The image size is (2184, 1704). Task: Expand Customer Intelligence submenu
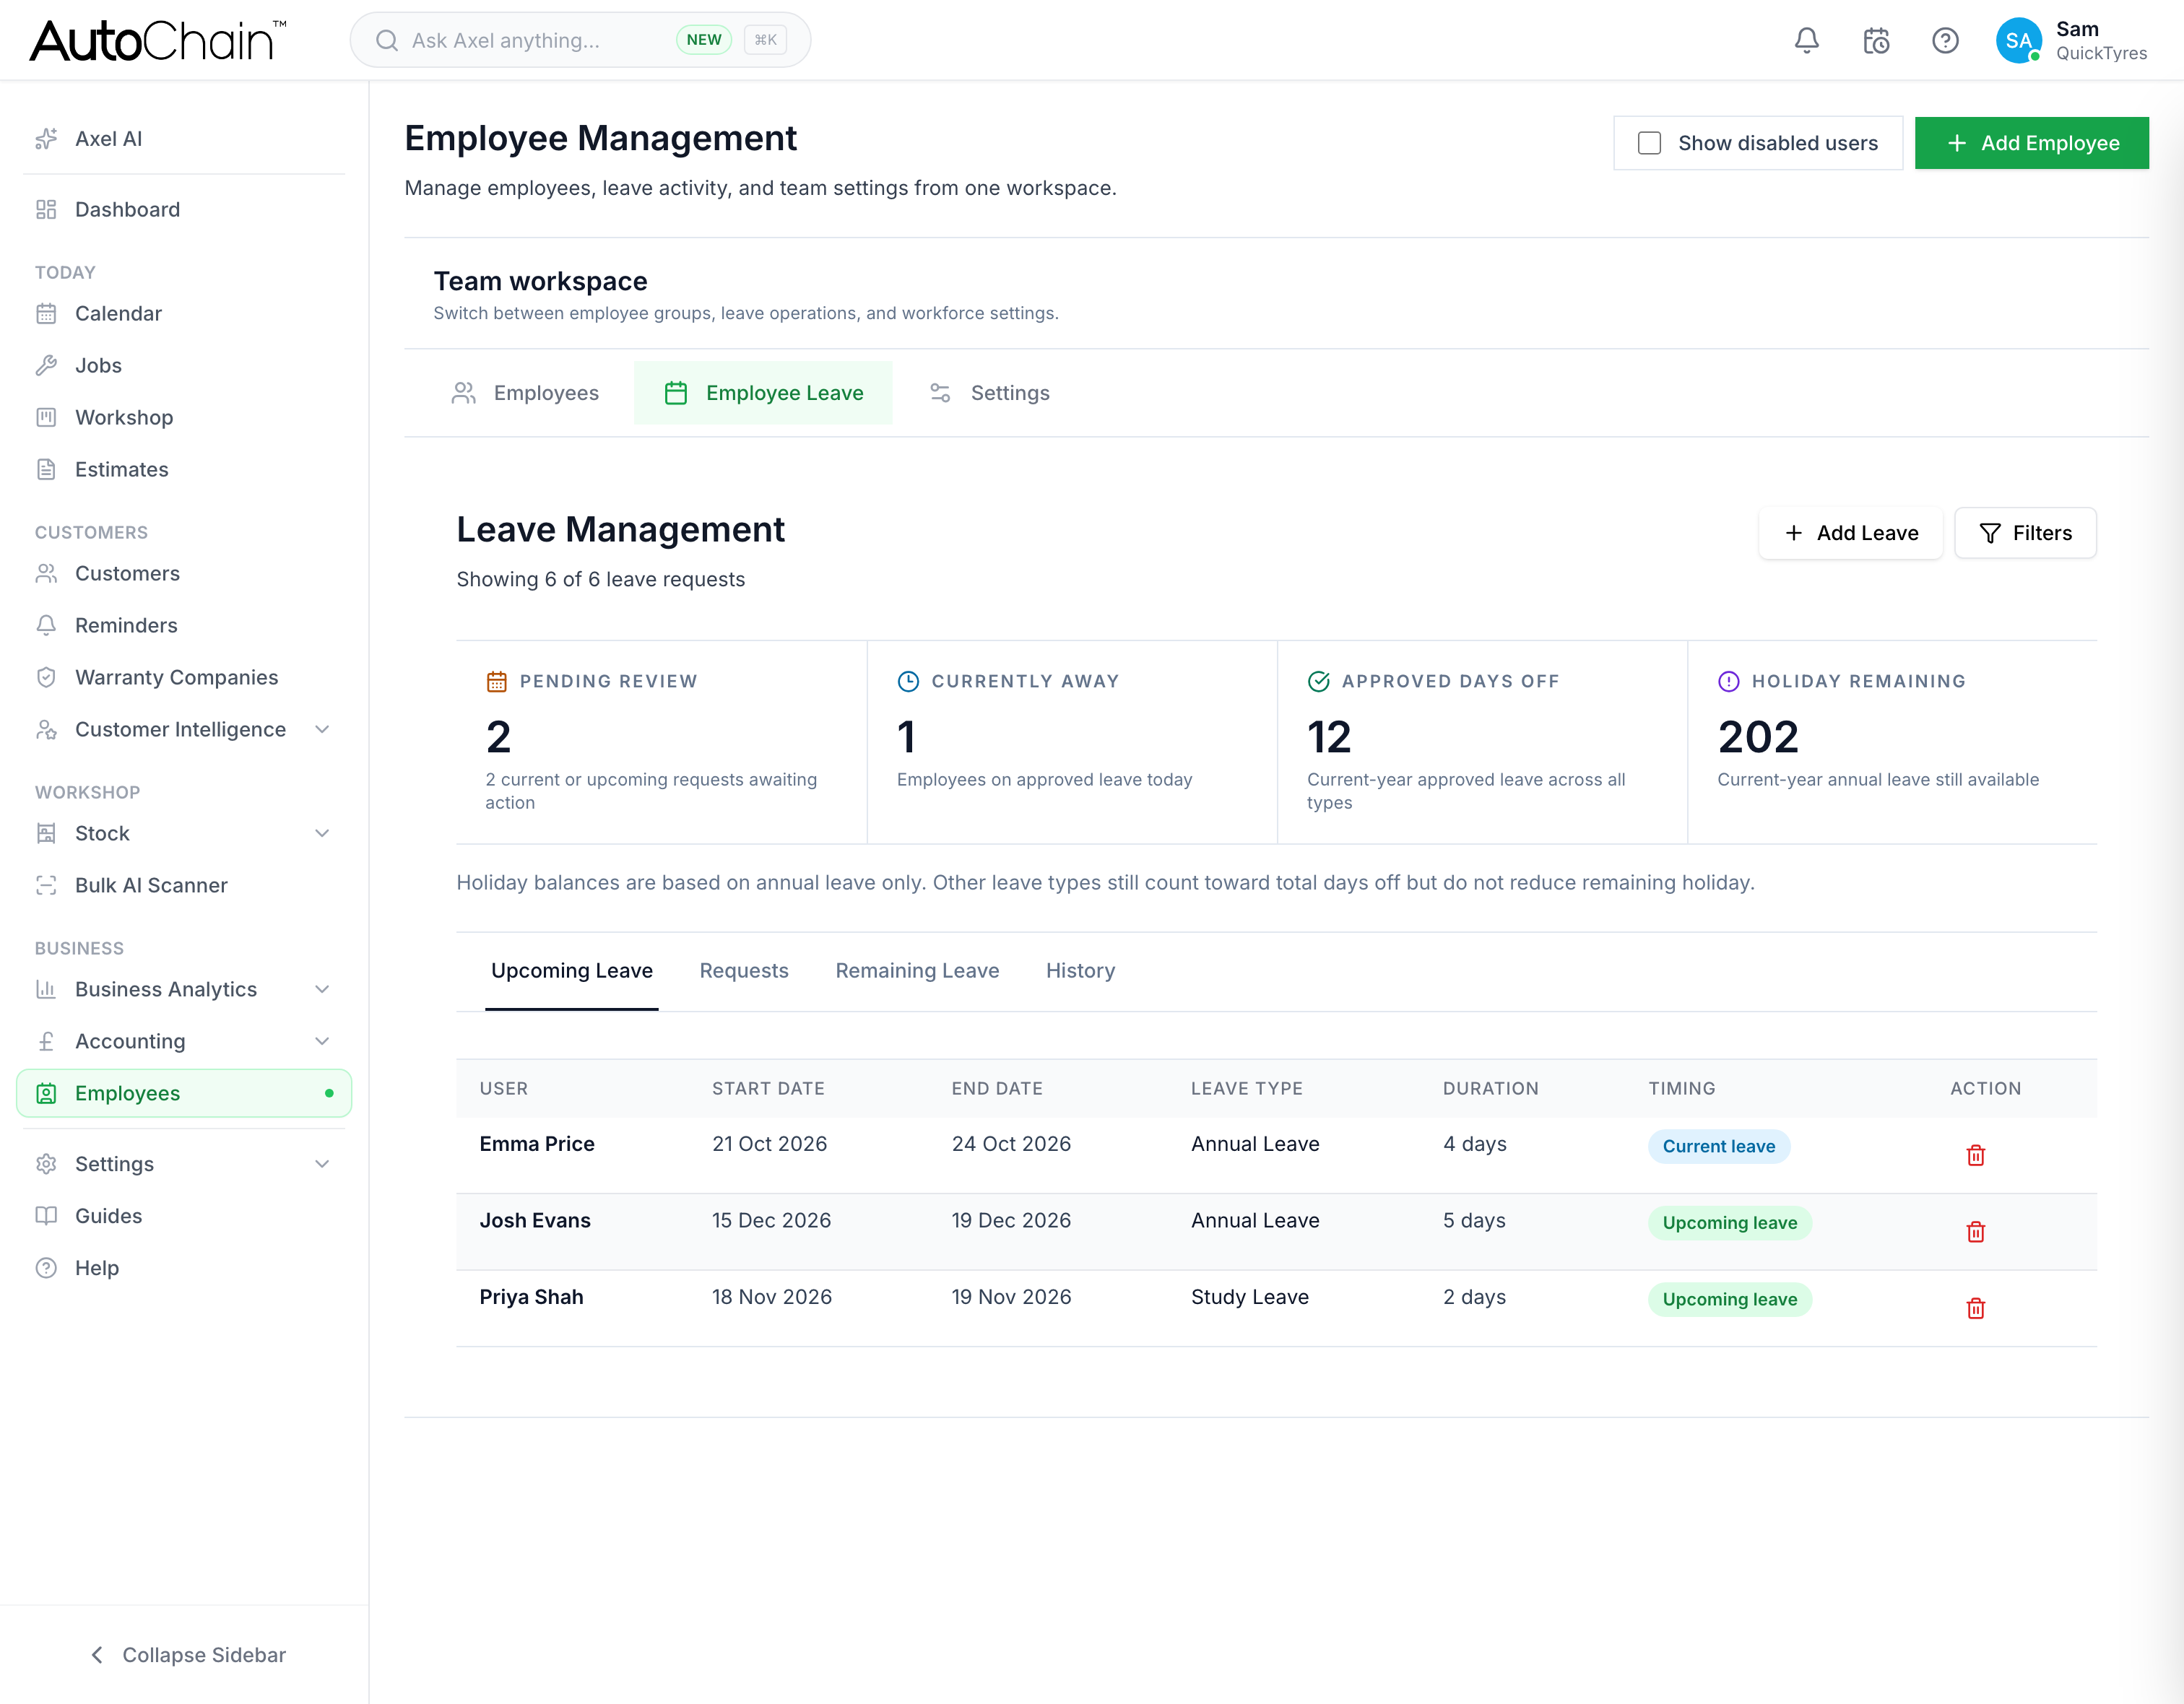[322, 729]
